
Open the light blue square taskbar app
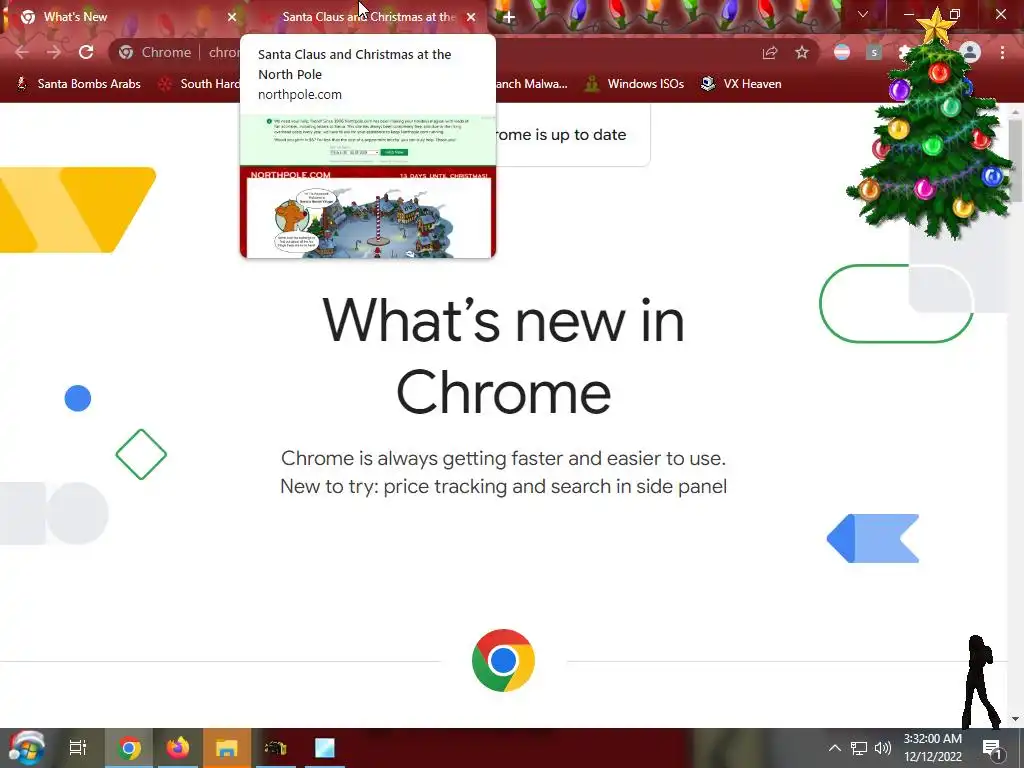(325, 748)
